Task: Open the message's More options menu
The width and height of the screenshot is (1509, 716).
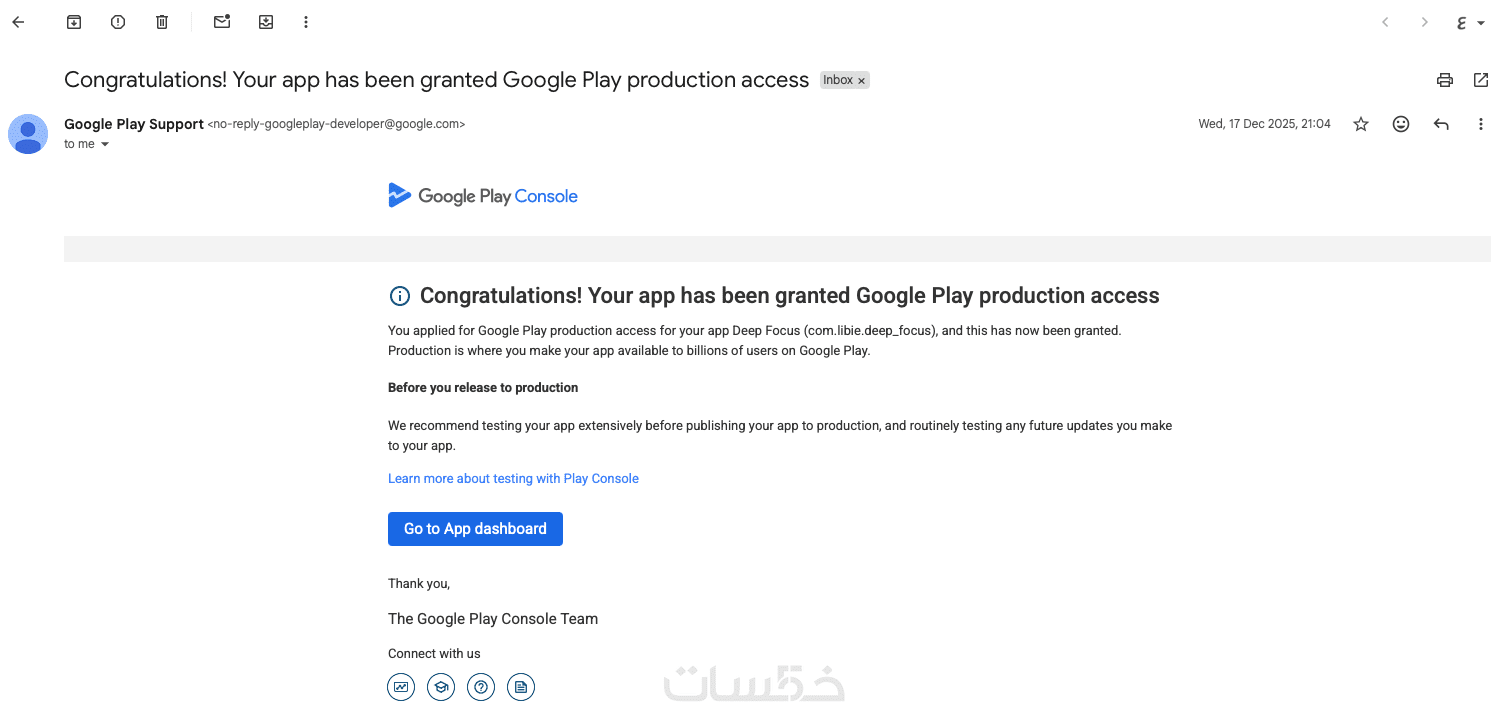Action: 1481,124
